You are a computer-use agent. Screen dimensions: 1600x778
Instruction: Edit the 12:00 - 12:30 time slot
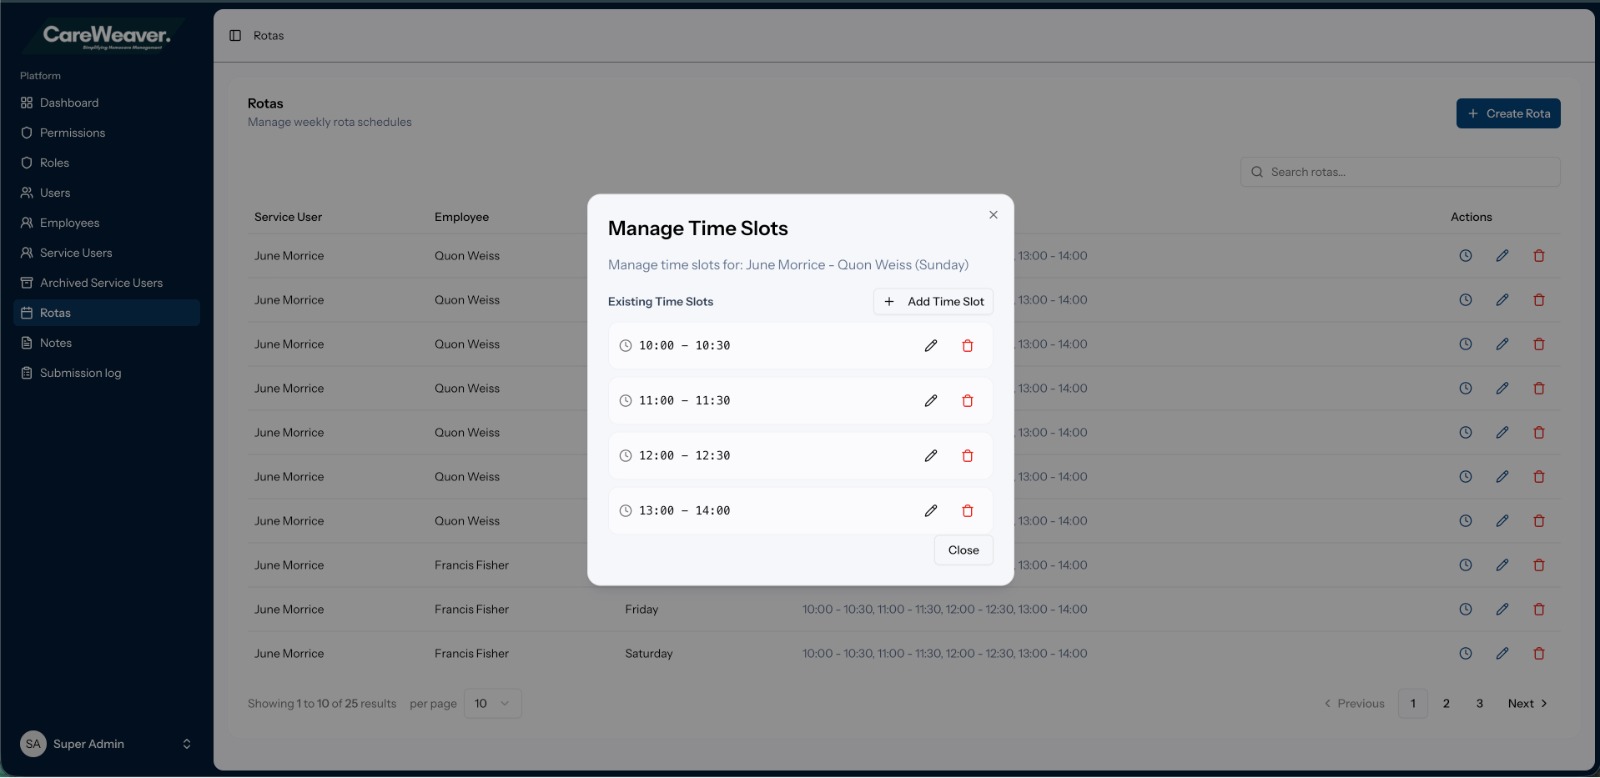pos(930,456)
